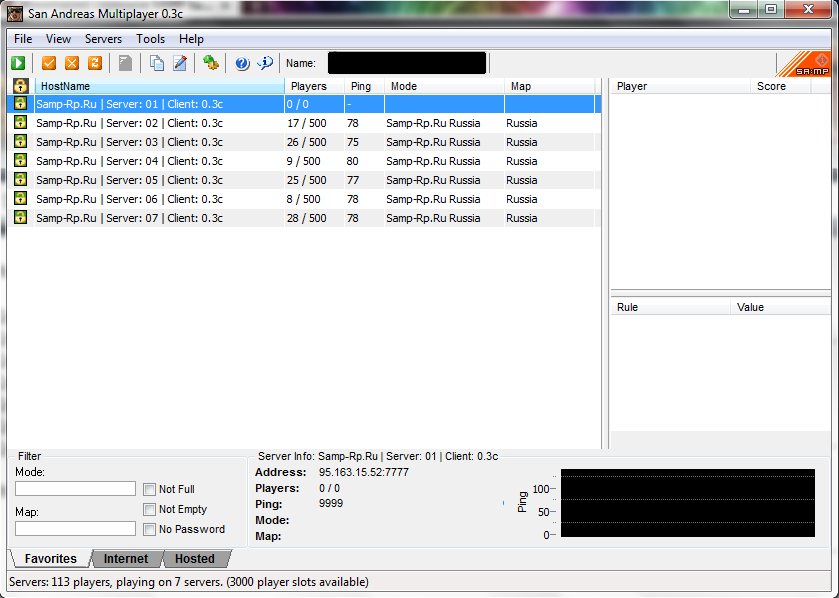Click the 28 / 500 players cell
The height and width of the screenshot is (598, 839).
pyautogui.click(x=307, y=218)
